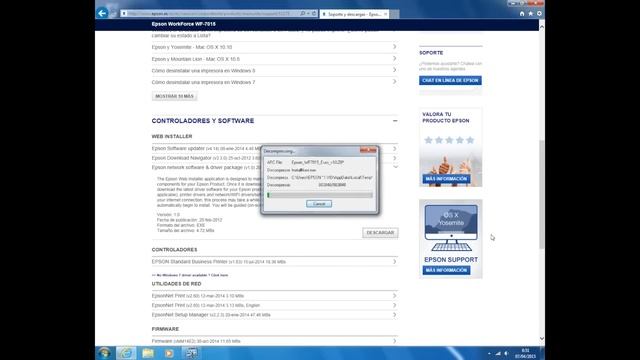
Task: Click scrollbar up arrow
Action: (542, 27)
